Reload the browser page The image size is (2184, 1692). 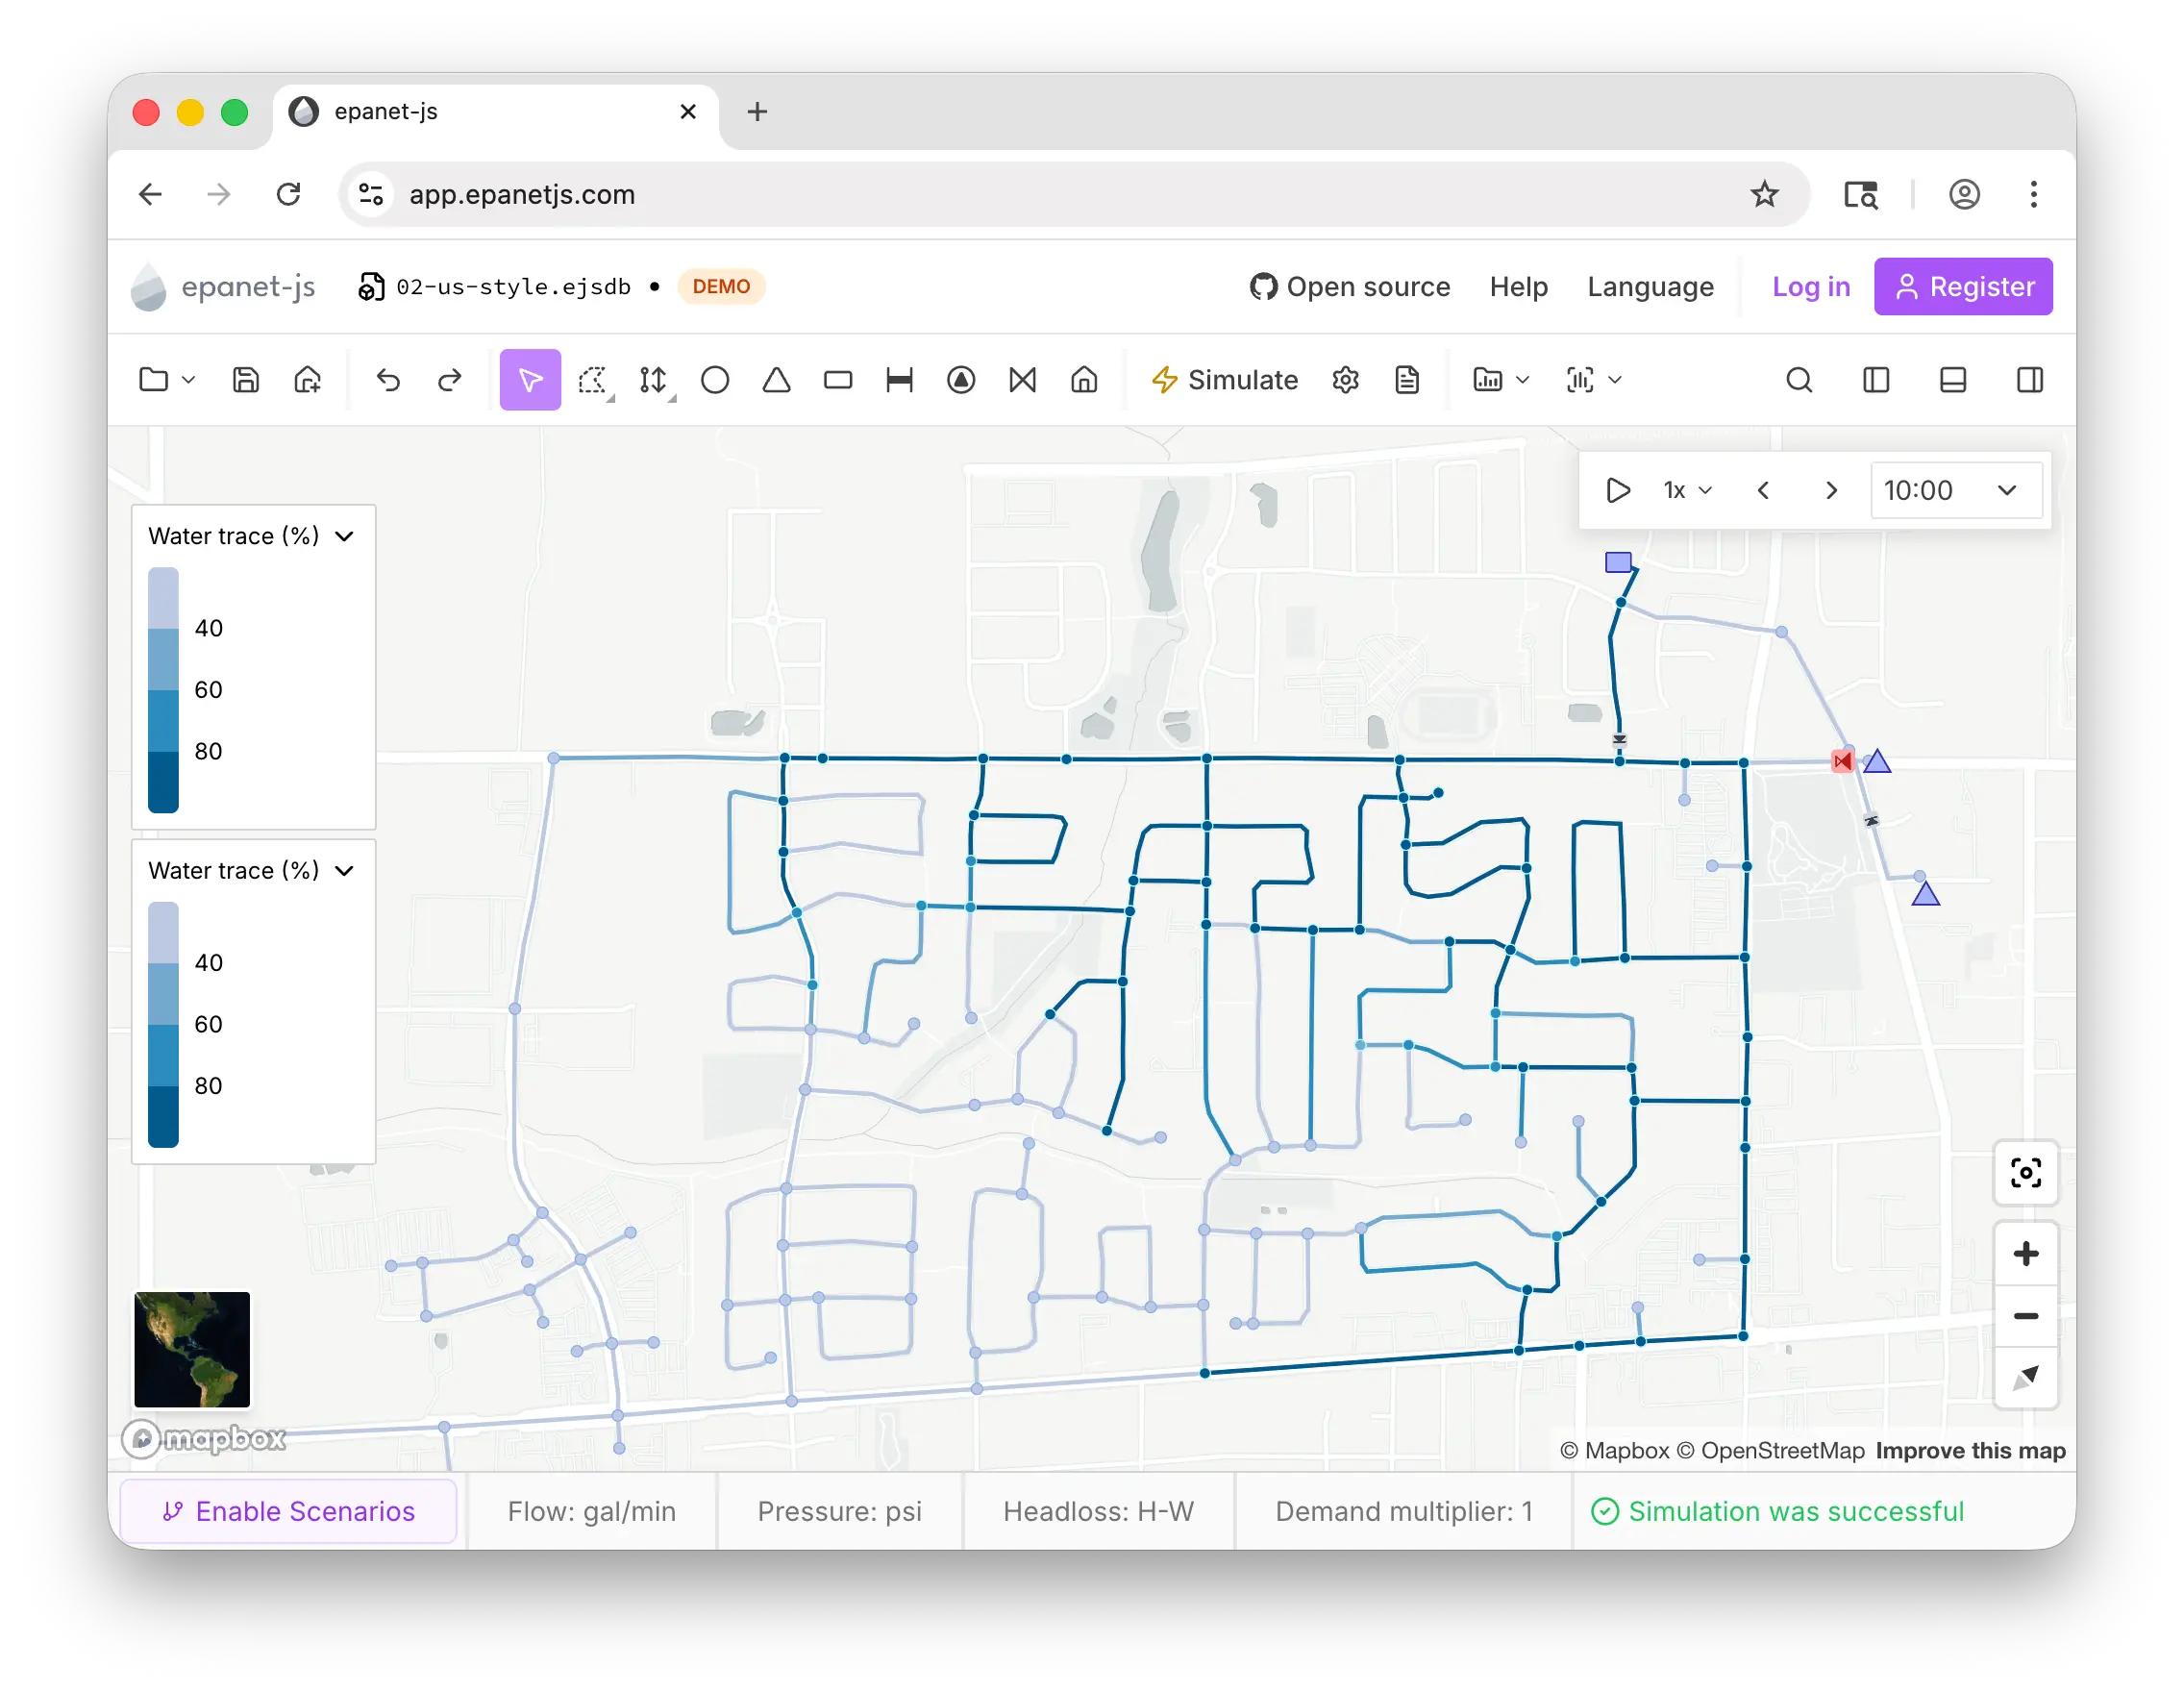[289, 194]
